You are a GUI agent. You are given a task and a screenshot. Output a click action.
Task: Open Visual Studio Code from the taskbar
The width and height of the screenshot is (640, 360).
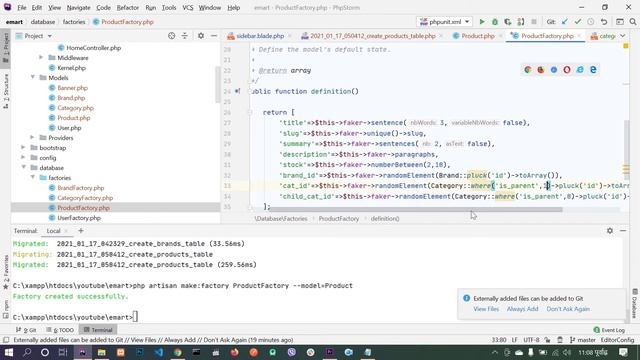coord(158,352)
